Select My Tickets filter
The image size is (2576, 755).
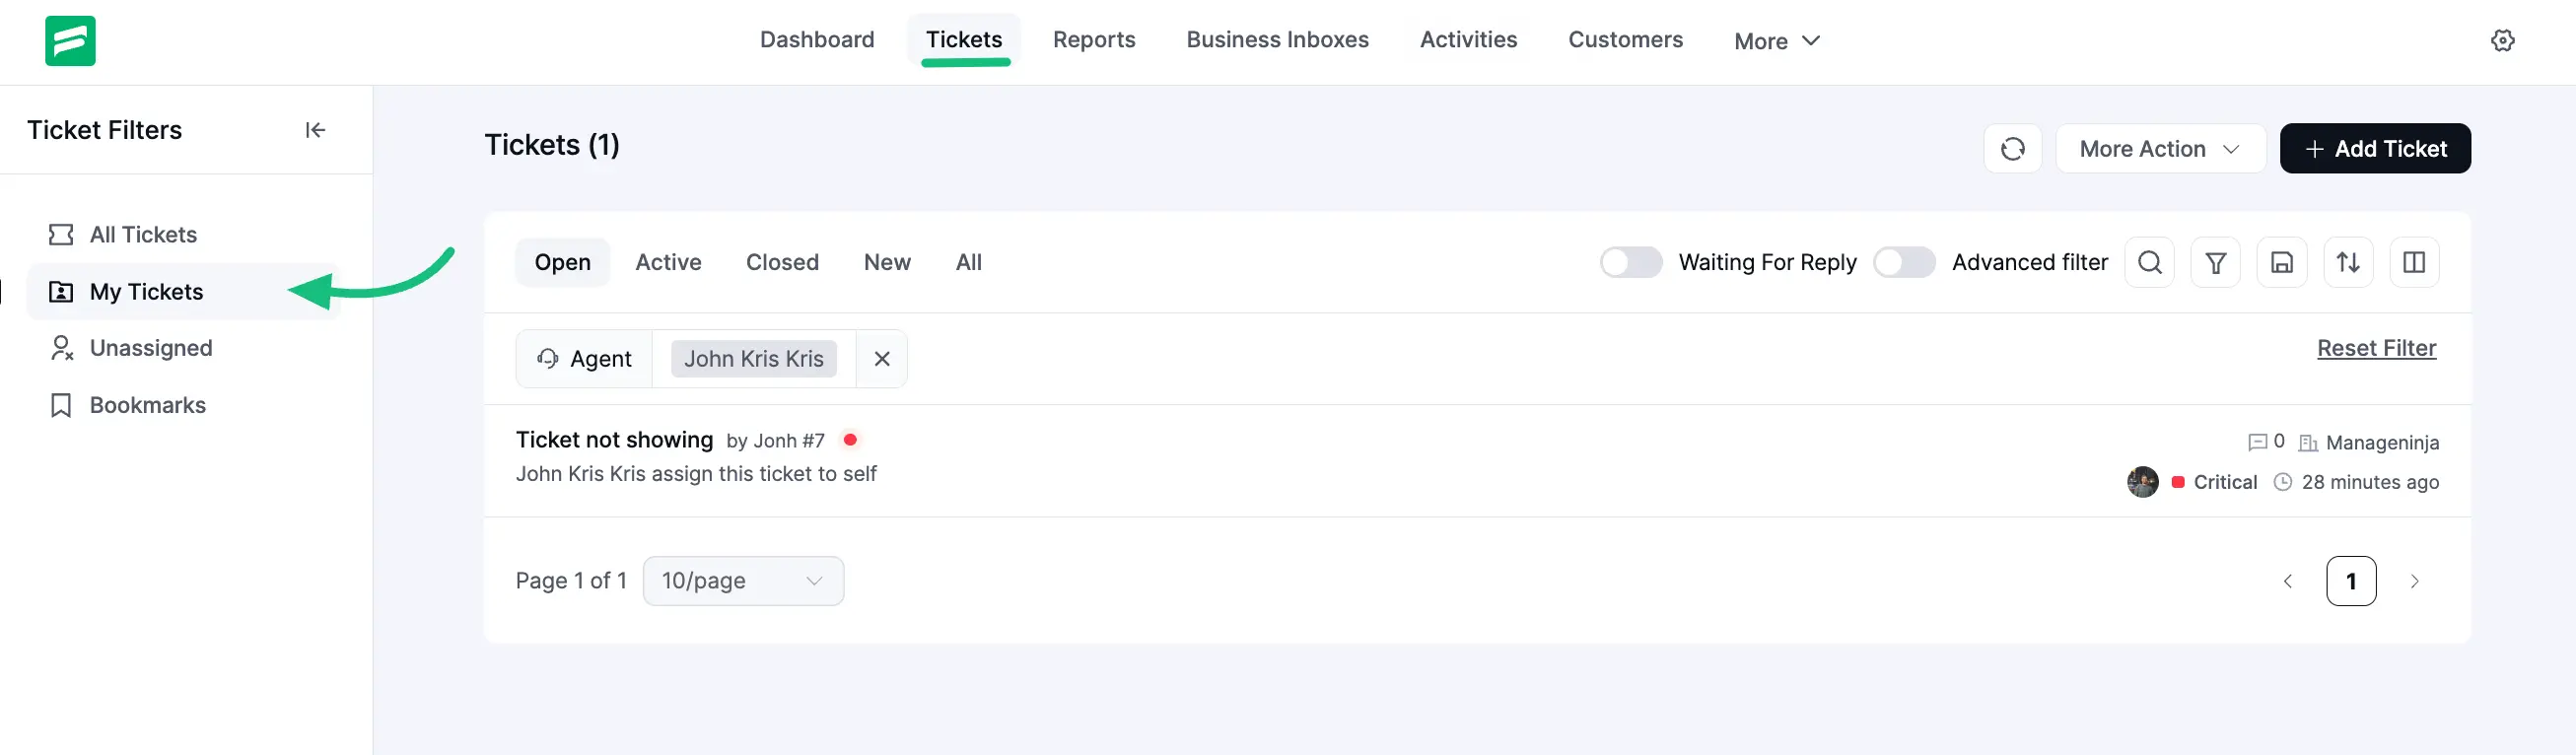pos(184,292)
